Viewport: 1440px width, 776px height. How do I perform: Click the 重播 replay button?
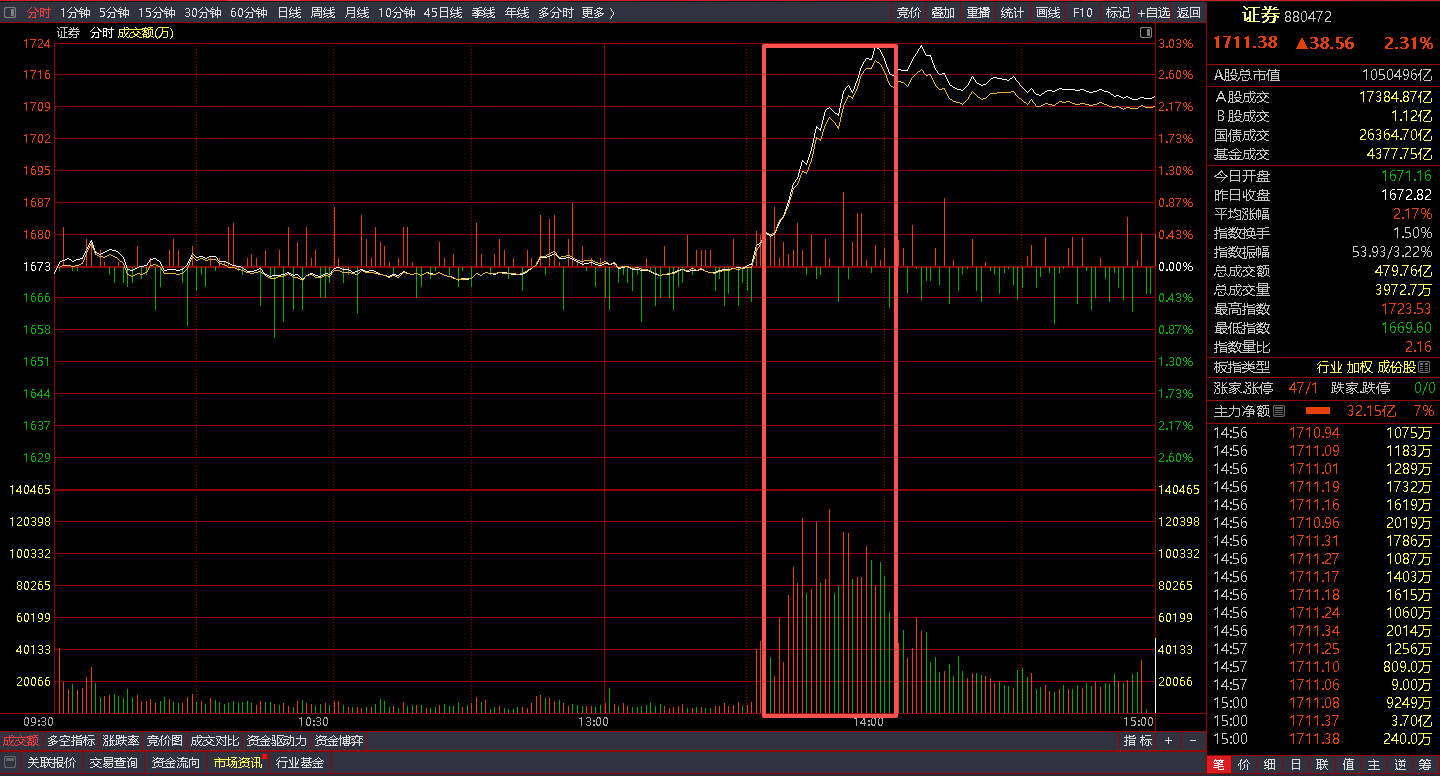click(978, 13)
